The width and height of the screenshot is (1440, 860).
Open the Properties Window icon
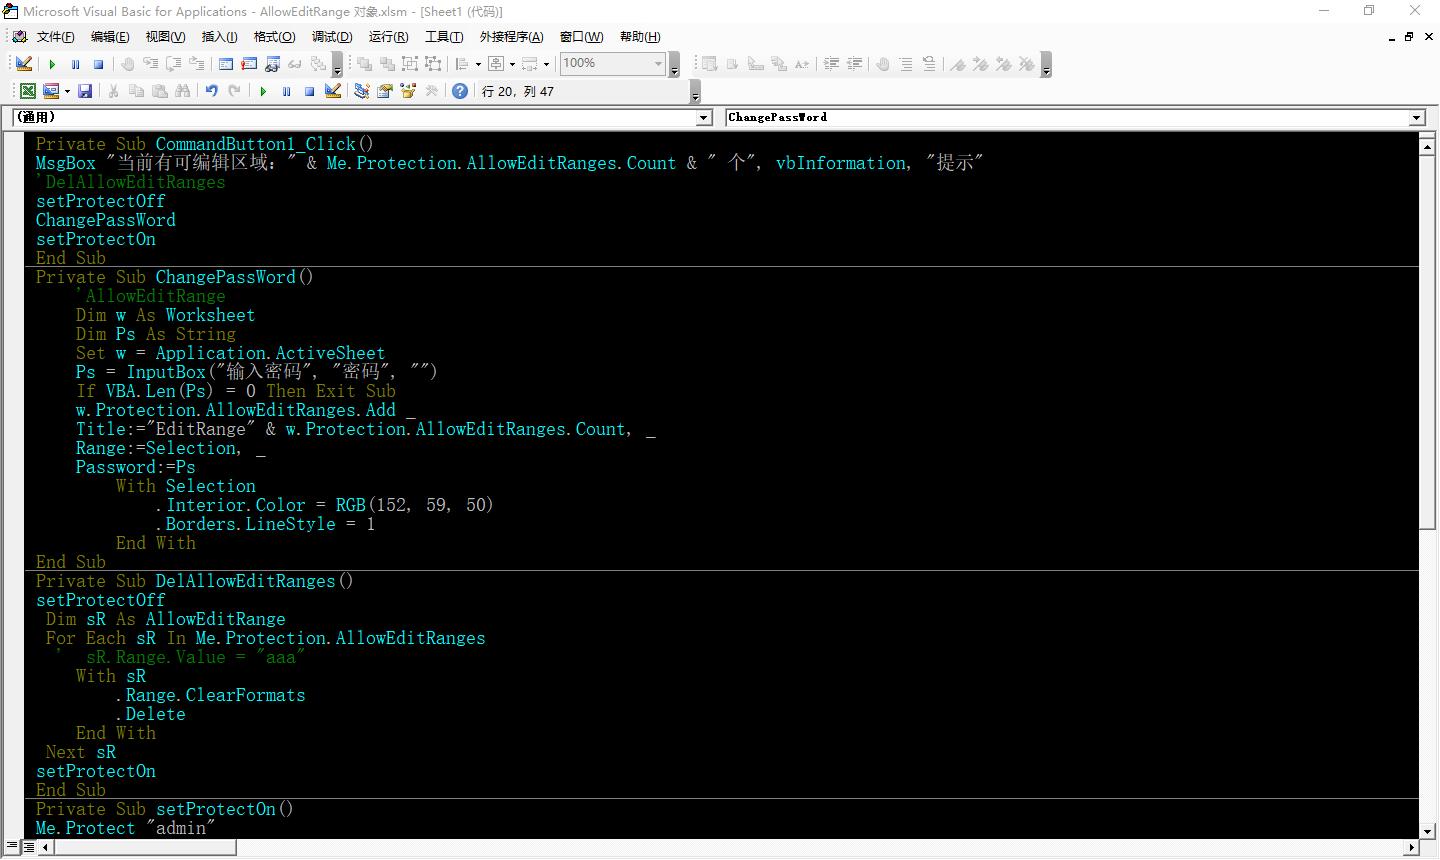pyautogui.click(x=385, y=91)
